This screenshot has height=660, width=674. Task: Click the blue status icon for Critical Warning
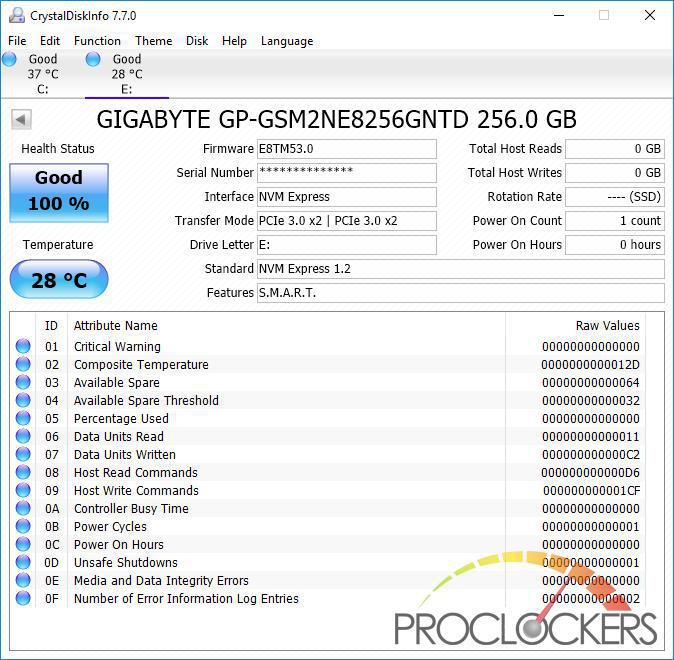23,346
